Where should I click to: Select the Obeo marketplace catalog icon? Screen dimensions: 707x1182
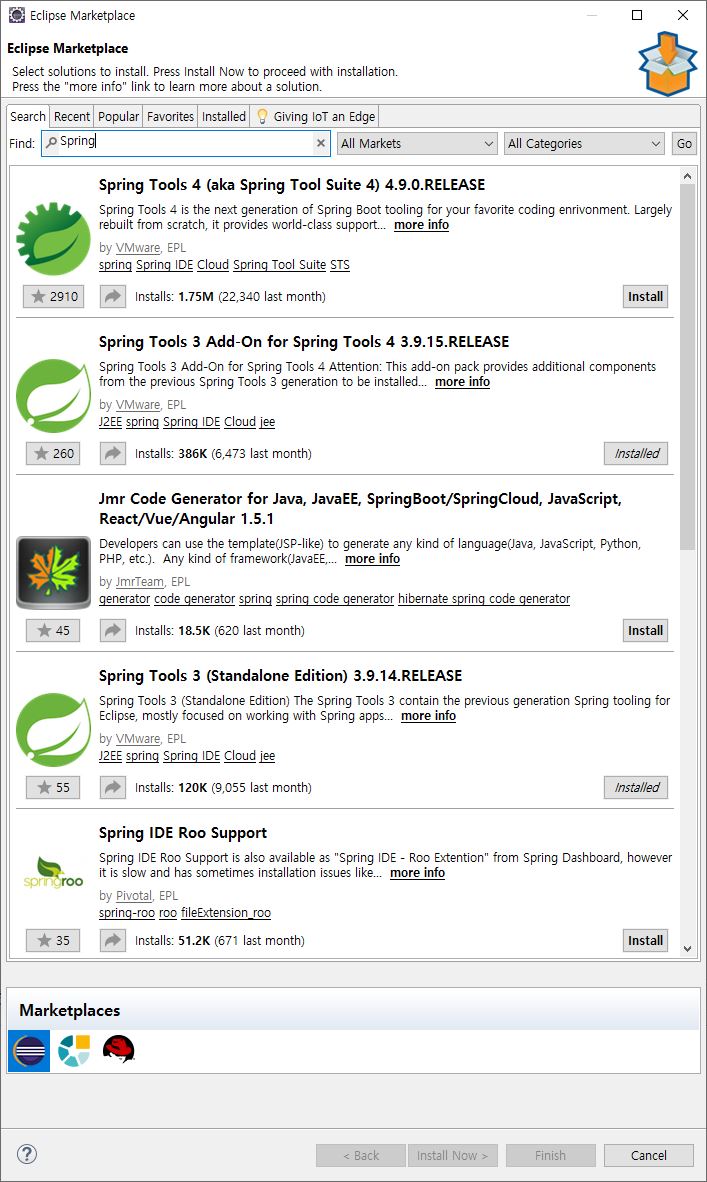[x=74, y=1050]
